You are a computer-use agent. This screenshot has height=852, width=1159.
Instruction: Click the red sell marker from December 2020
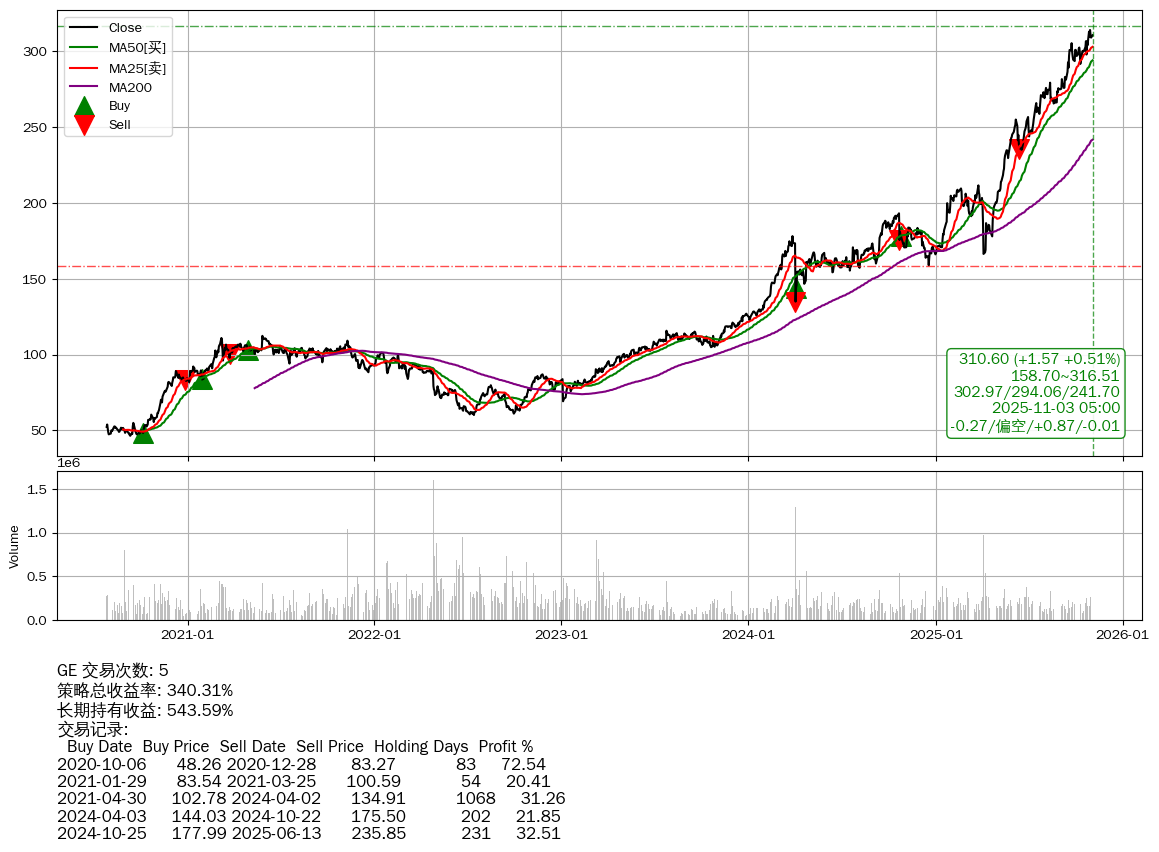point(183,379)
